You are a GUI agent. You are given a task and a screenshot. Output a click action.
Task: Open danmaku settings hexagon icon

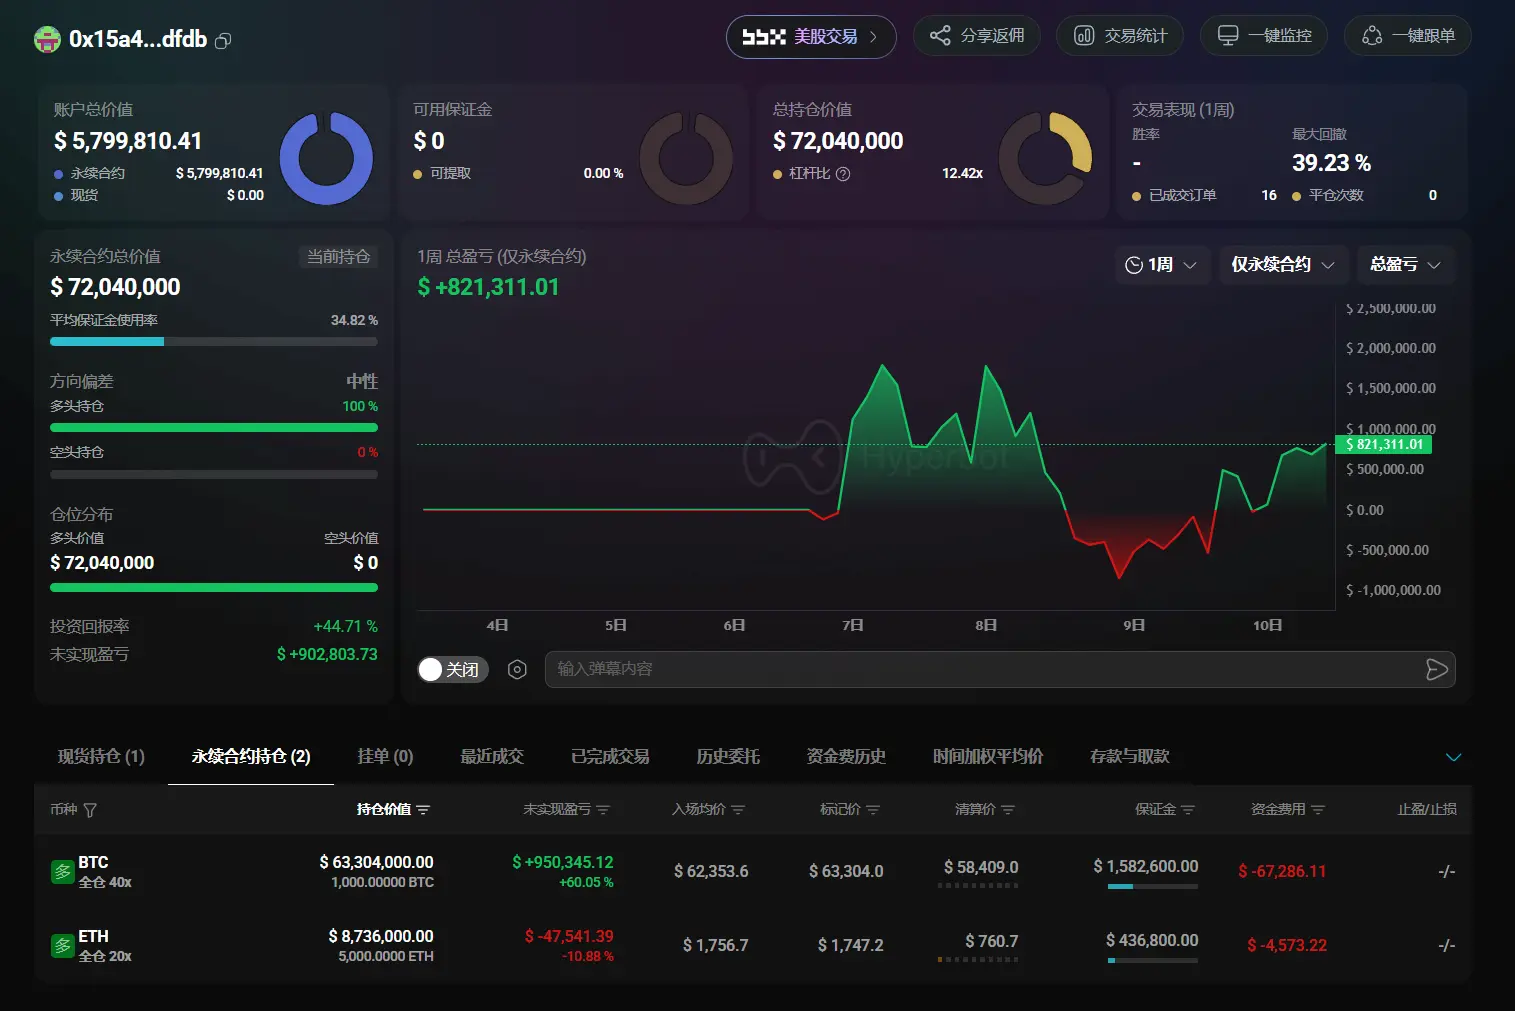pos(517,670)
